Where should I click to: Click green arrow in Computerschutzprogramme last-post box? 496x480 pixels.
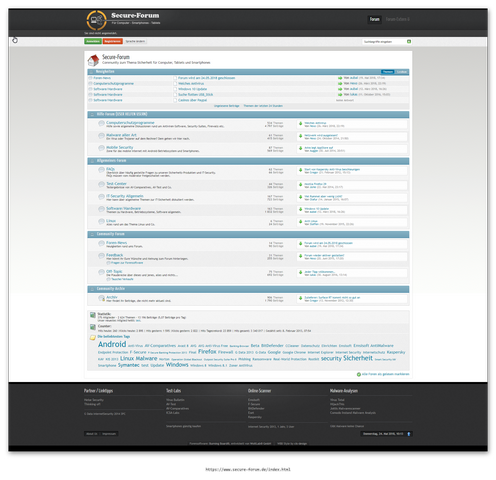point(300,123)
